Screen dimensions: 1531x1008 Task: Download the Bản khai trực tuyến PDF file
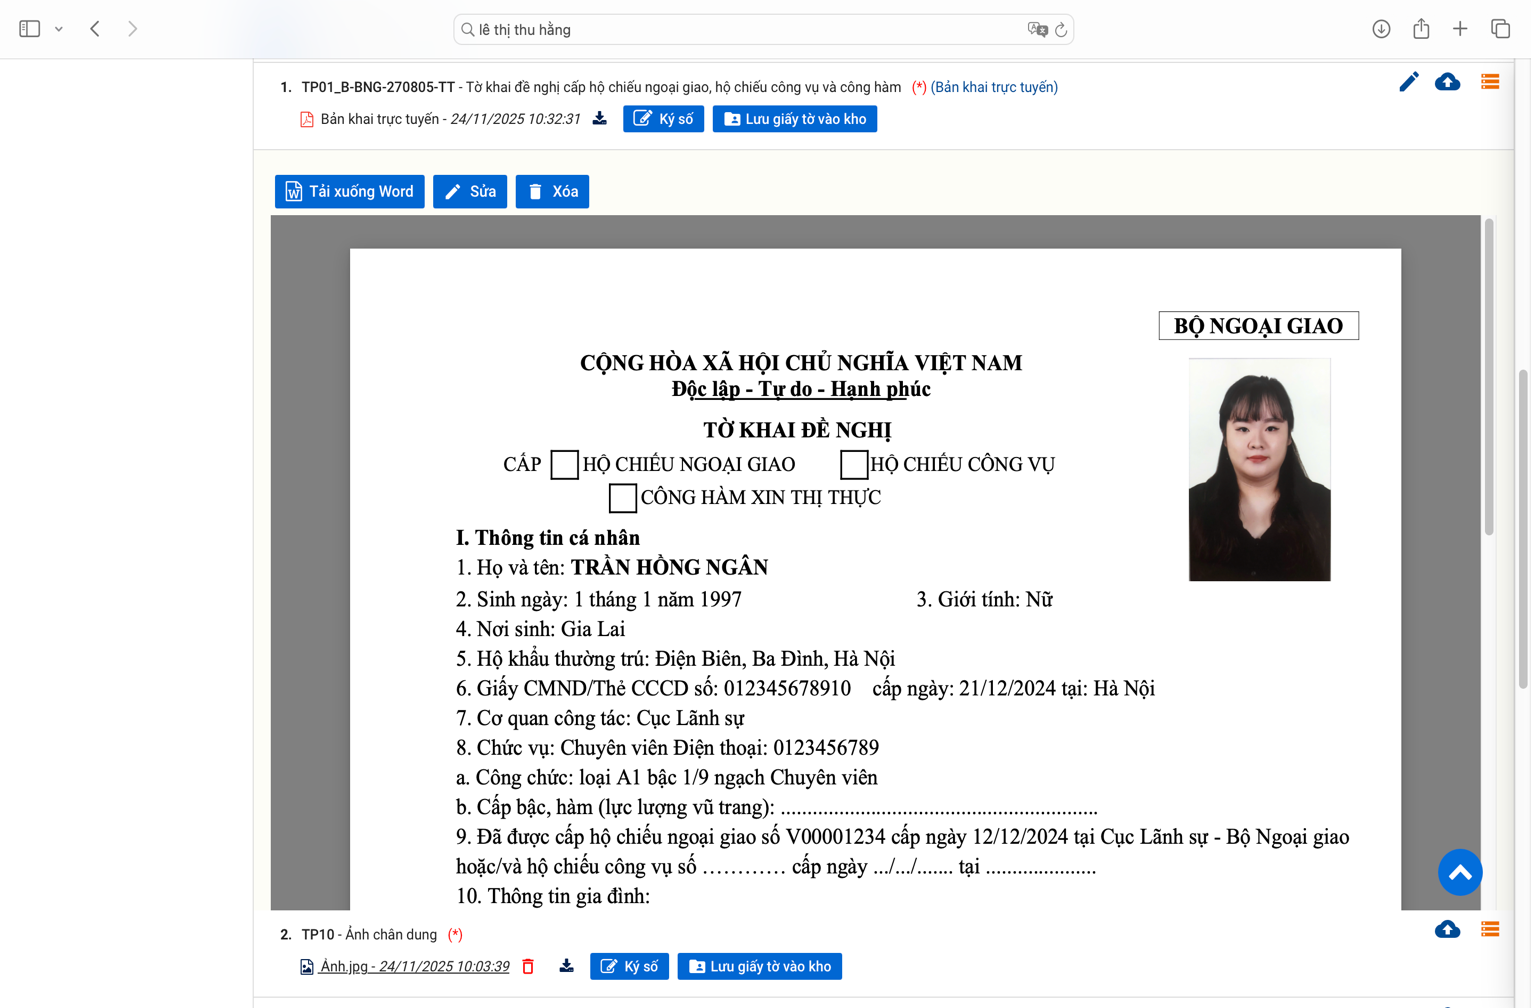click(600, 119)
